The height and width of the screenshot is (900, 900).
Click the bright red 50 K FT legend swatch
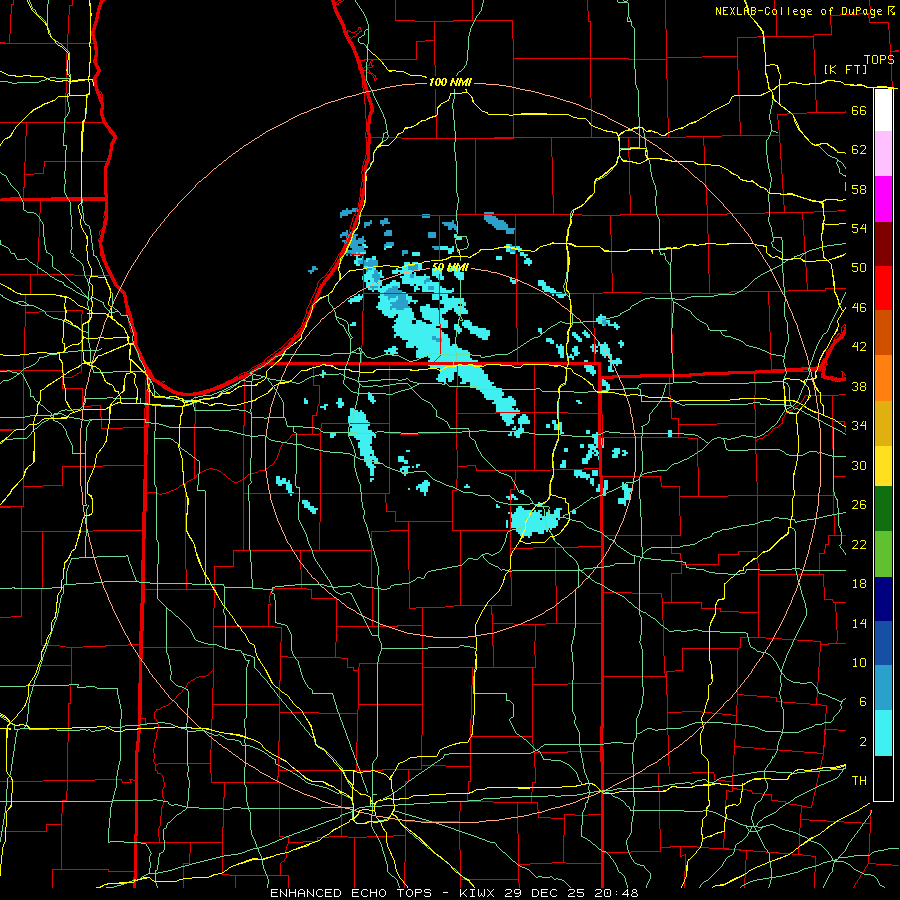pyautogui.click(x=883, y=288)
